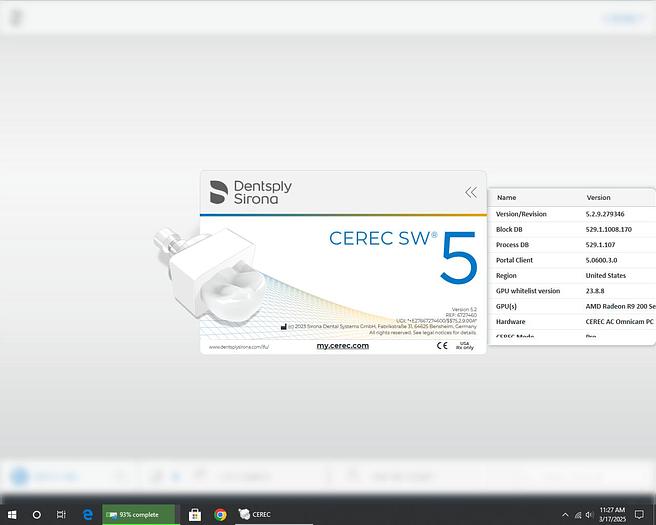Open the volume control tray icon
This screenshot has width=656, height=525.
pos(589,515)
